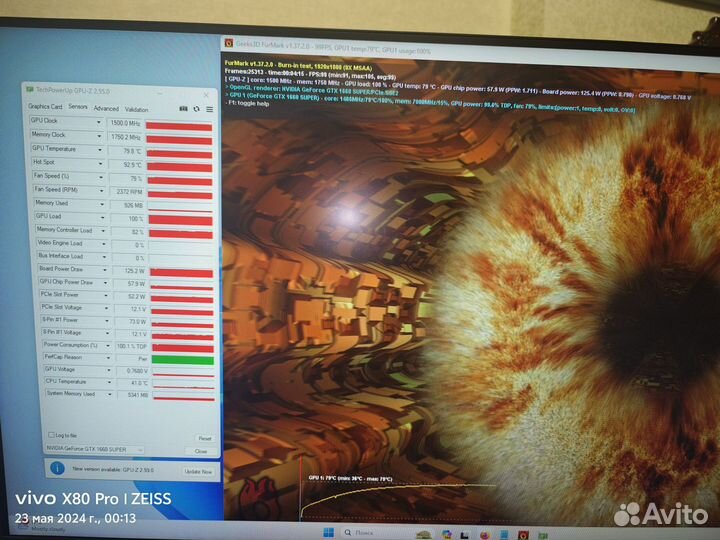Click the Reset button in GPU-Z
720x540 pixels.
[x=204, y=439]
